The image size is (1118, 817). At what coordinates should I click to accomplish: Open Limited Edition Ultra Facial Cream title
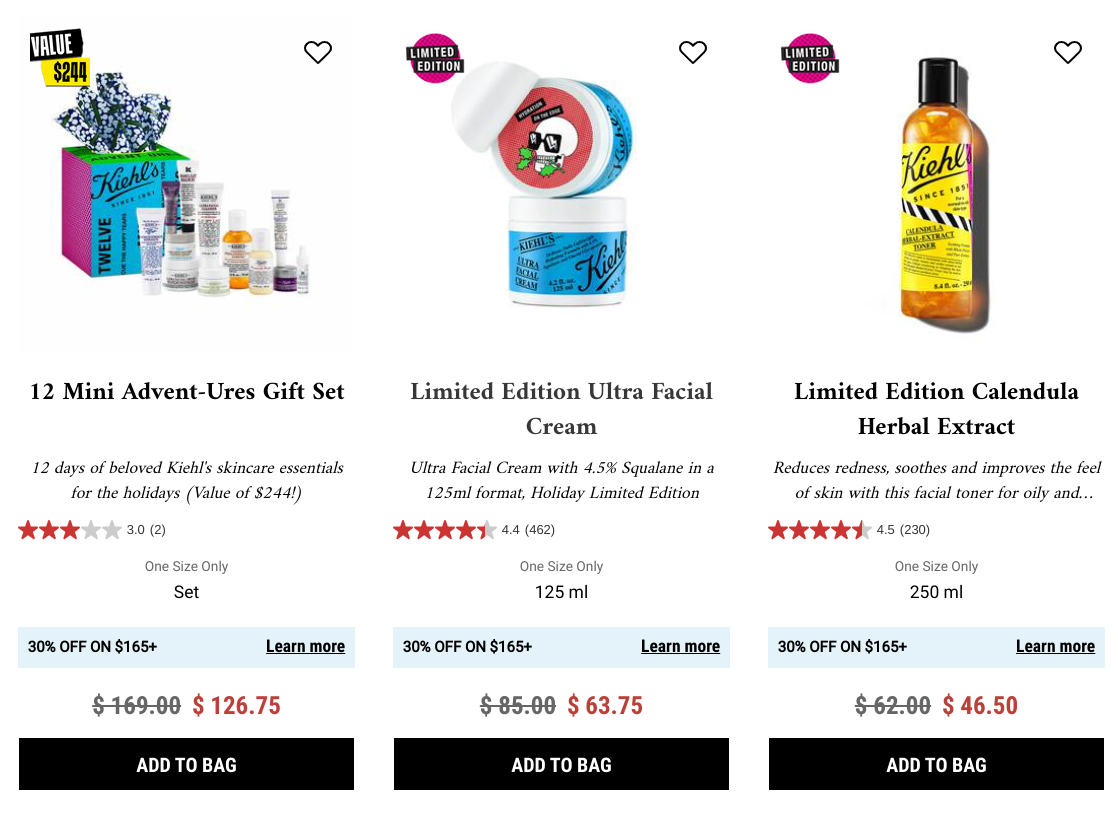(561, 408)
